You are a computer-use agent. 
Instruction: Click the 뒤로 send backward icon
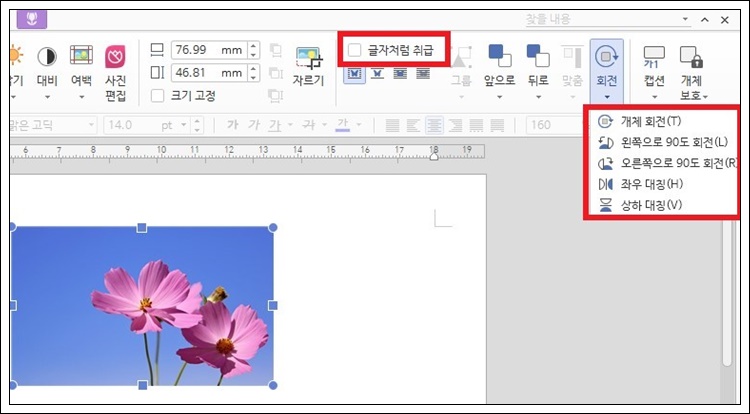click(x=538, y=55)
